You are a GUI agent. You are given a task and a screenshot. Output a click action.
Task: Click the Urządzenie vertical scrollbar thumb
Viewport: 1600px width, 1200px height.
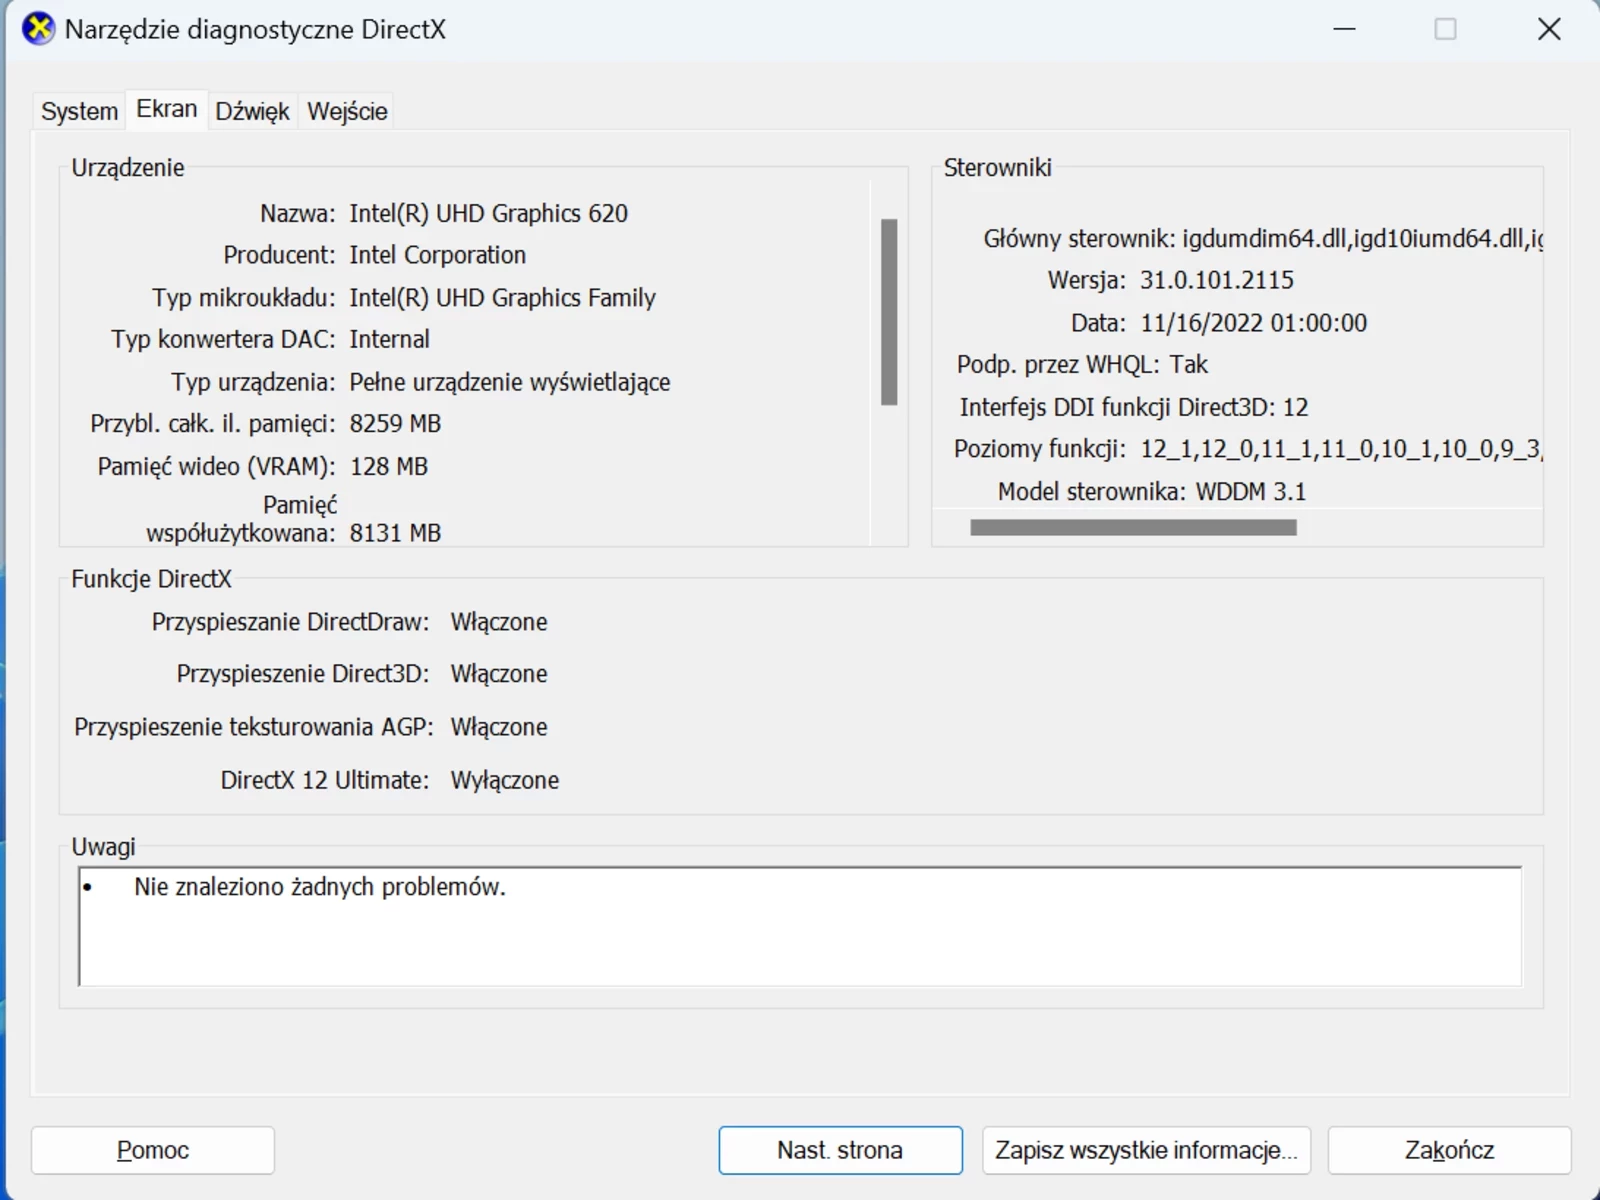(889, 311)
